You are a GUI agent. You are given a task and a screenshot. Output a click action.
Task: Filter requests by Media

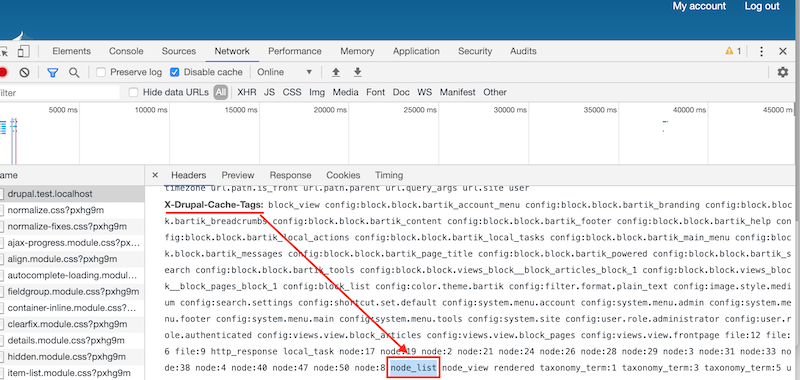point(345,92)
